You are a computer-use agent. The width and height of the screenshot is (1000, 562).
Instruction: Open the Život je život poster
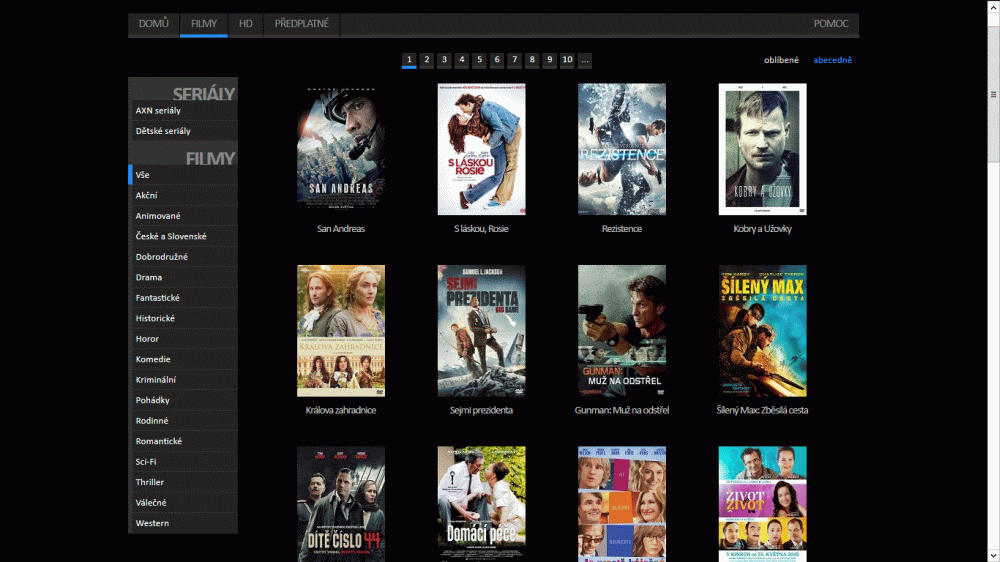[x=762, y=504]
